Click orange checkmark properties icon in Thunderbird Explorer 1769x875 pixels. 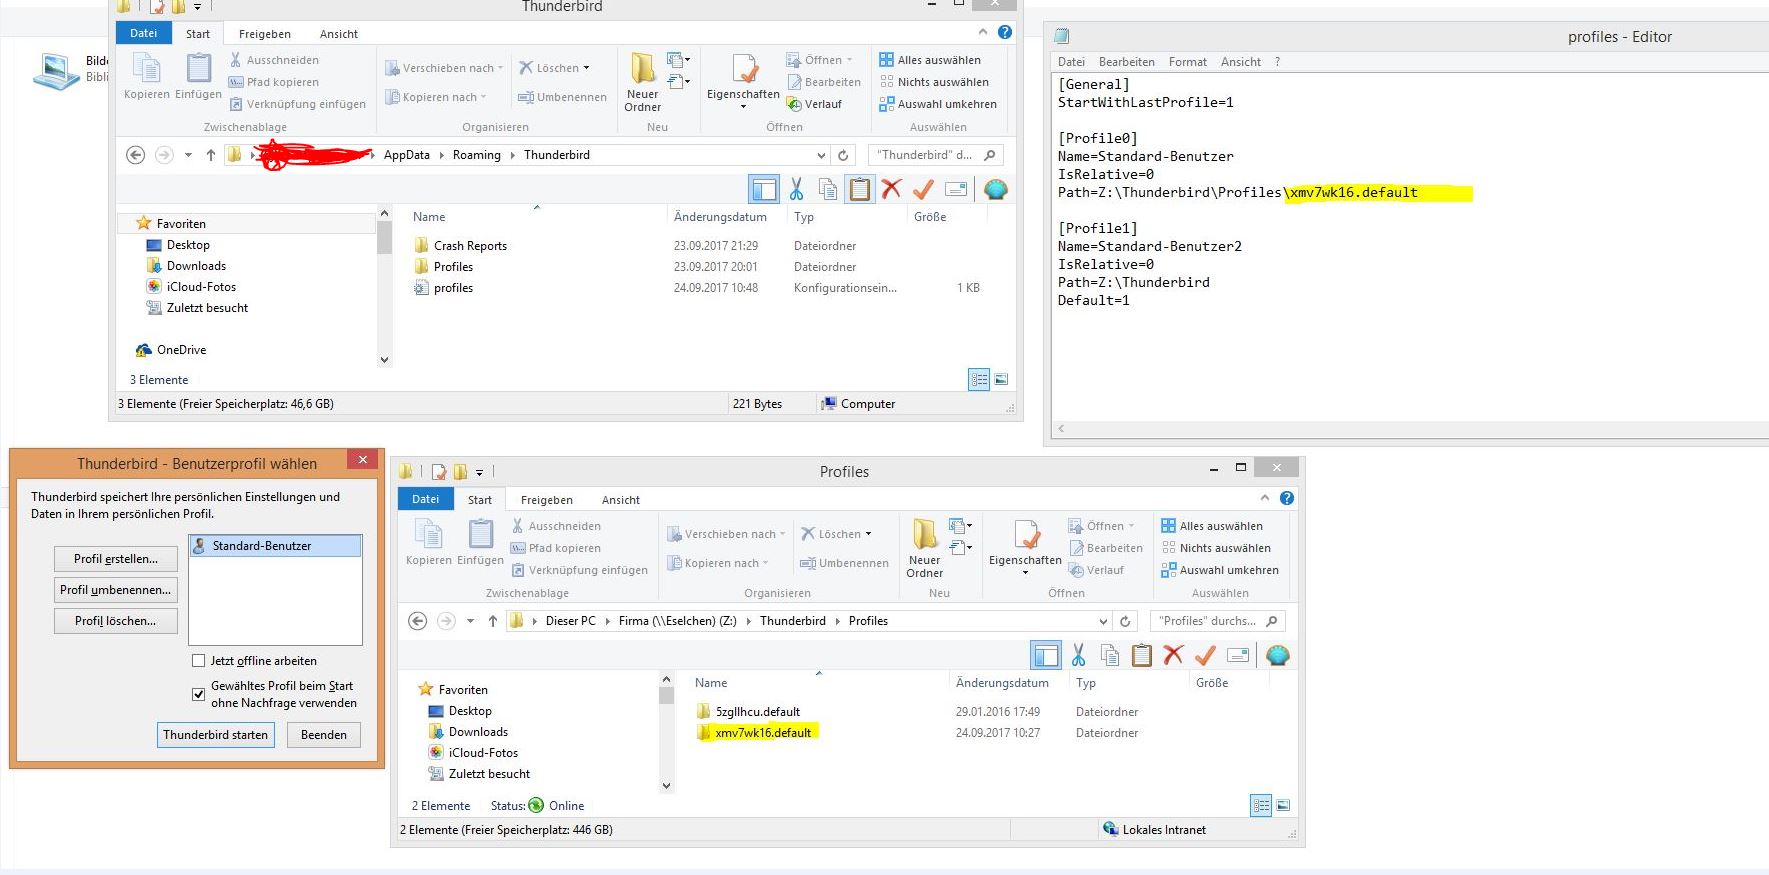pos(923,189)
